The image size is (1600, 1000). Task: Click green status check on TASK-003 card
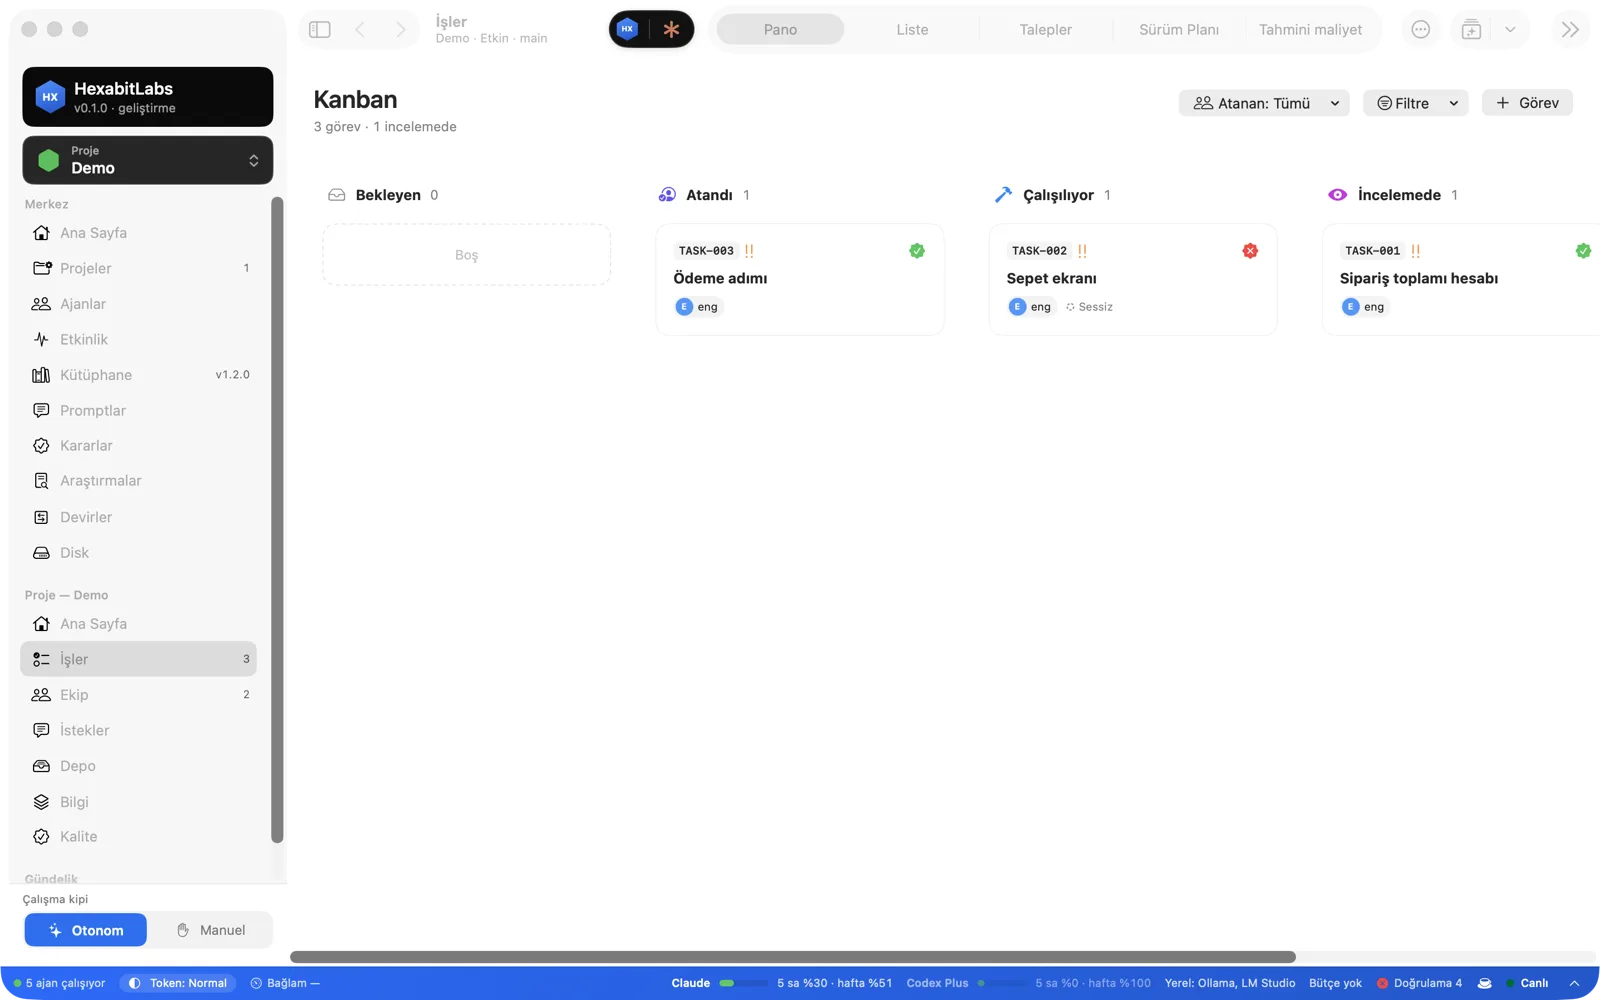point(917,251)
